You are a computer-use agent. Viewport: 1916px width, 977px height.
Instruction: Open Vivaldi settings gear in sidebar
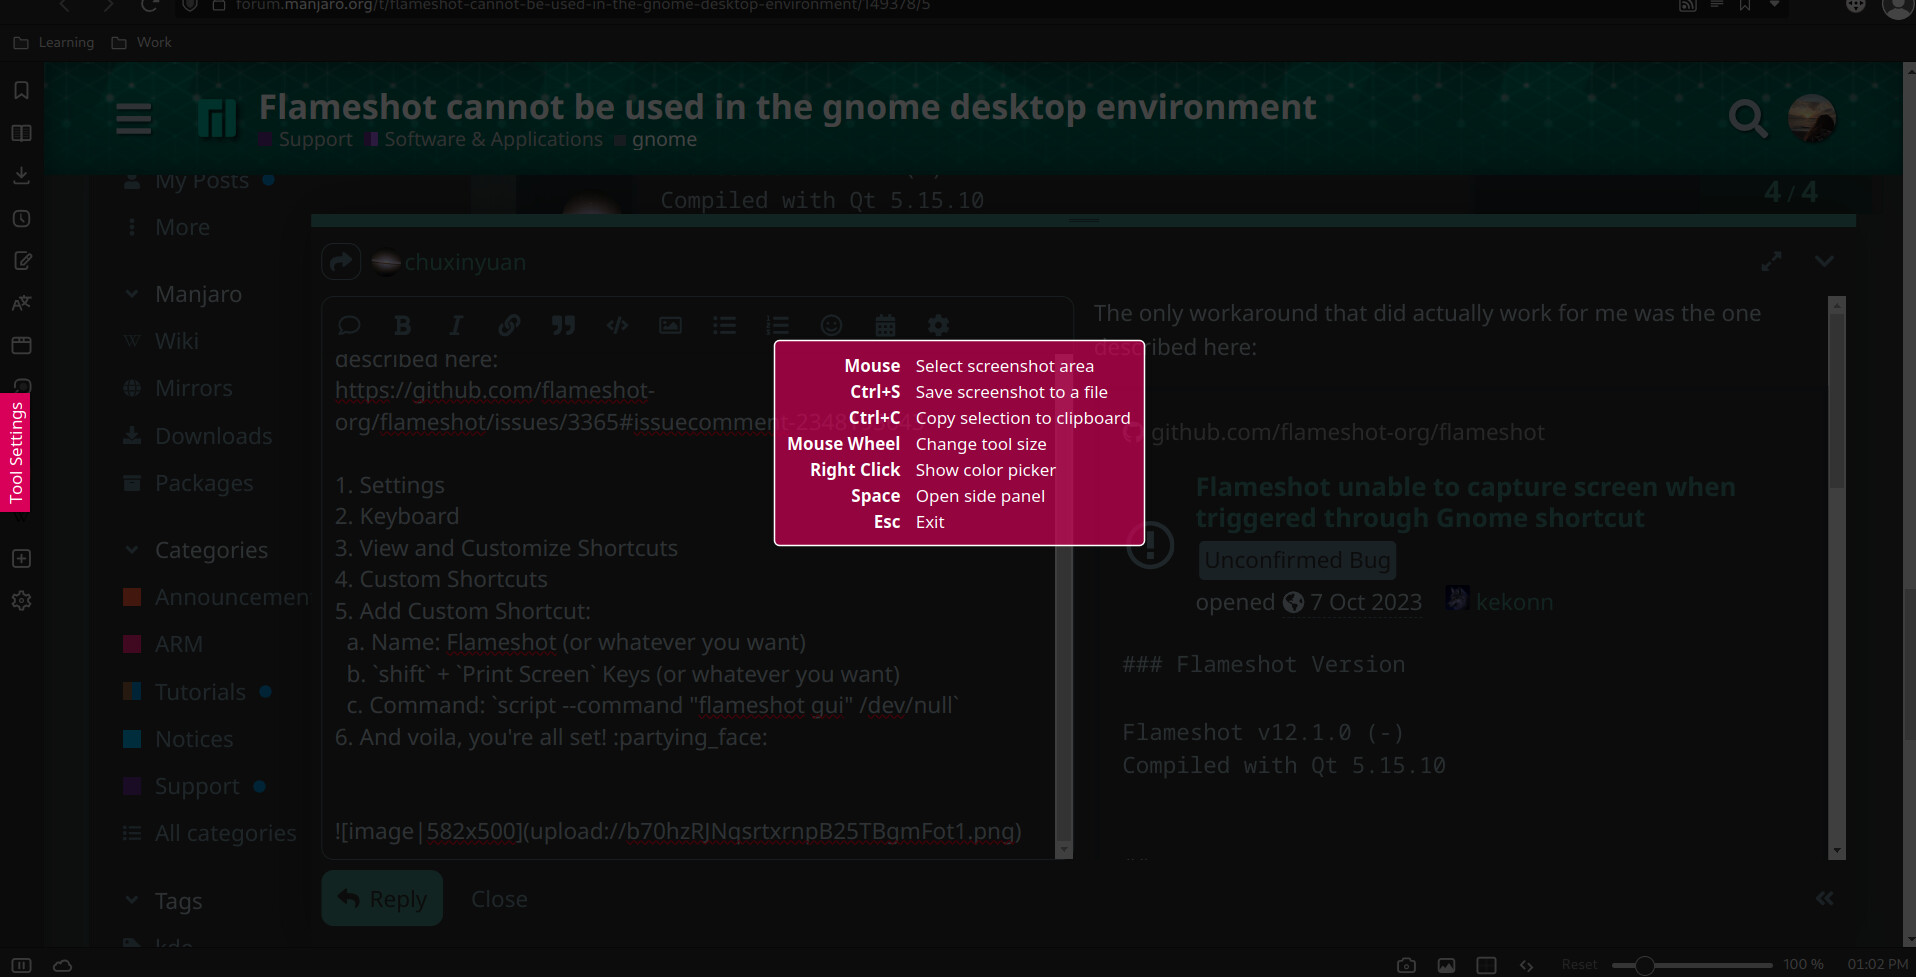[x=21, y=600]
